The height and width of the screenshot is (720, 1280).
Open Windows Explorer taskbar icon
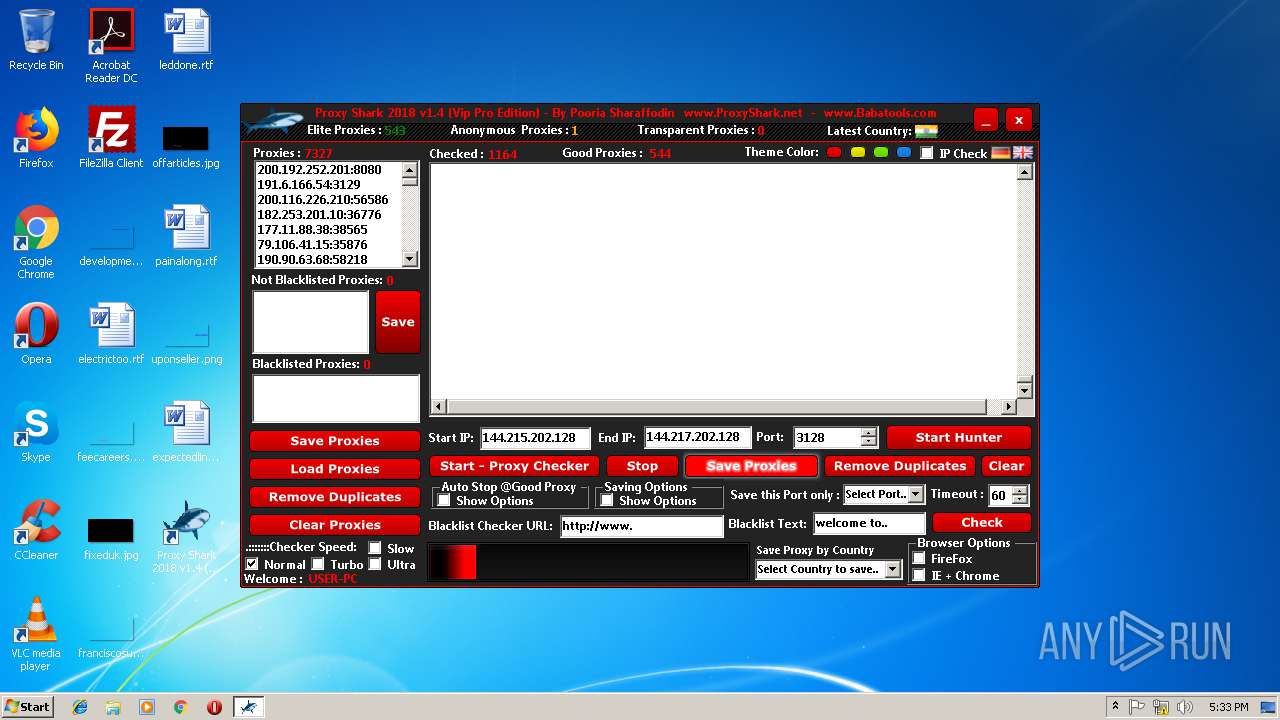[x=113, y=707]
